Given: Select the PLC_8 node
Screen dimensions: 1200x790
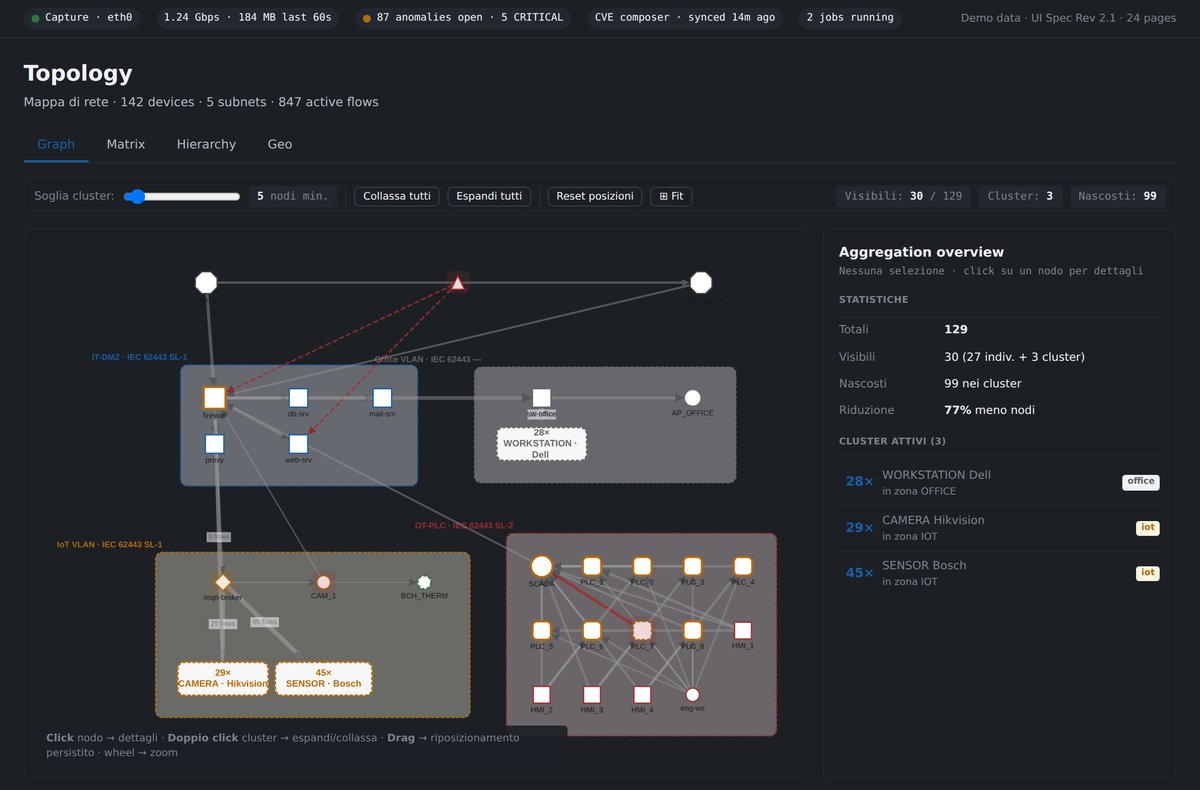Looking at the screenshot, I should pos(692,631).
